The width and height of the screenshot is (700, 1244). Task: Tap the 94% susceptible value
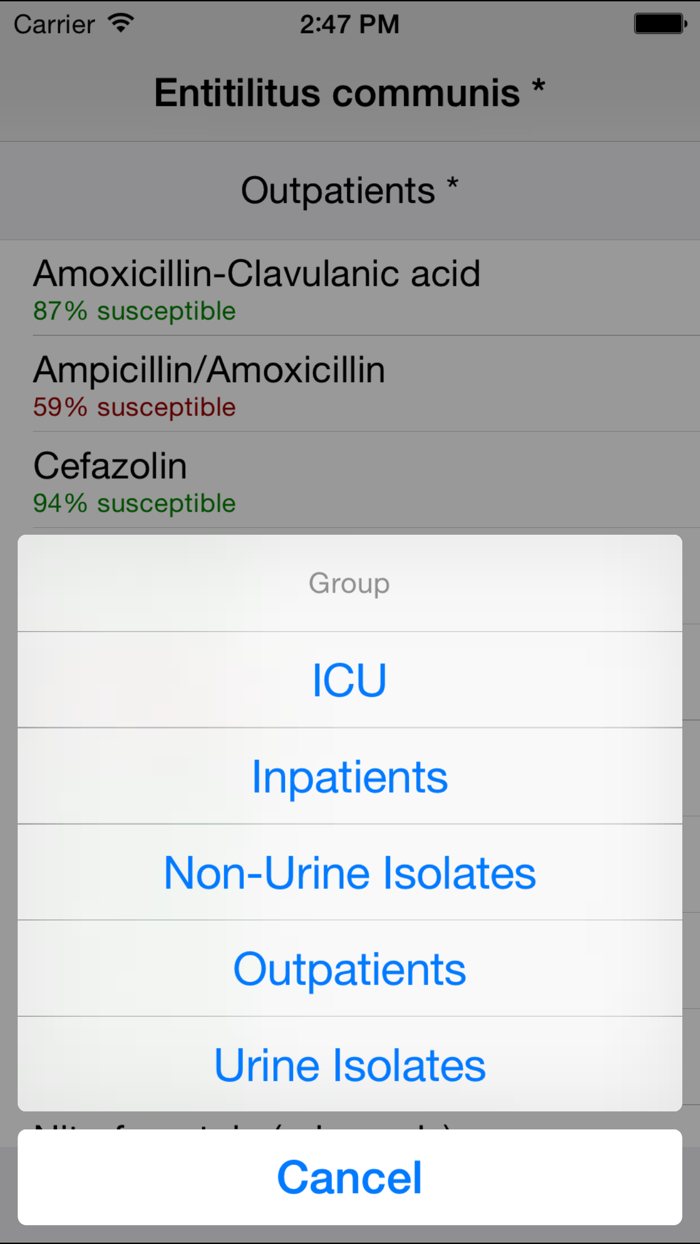[134, 503]
